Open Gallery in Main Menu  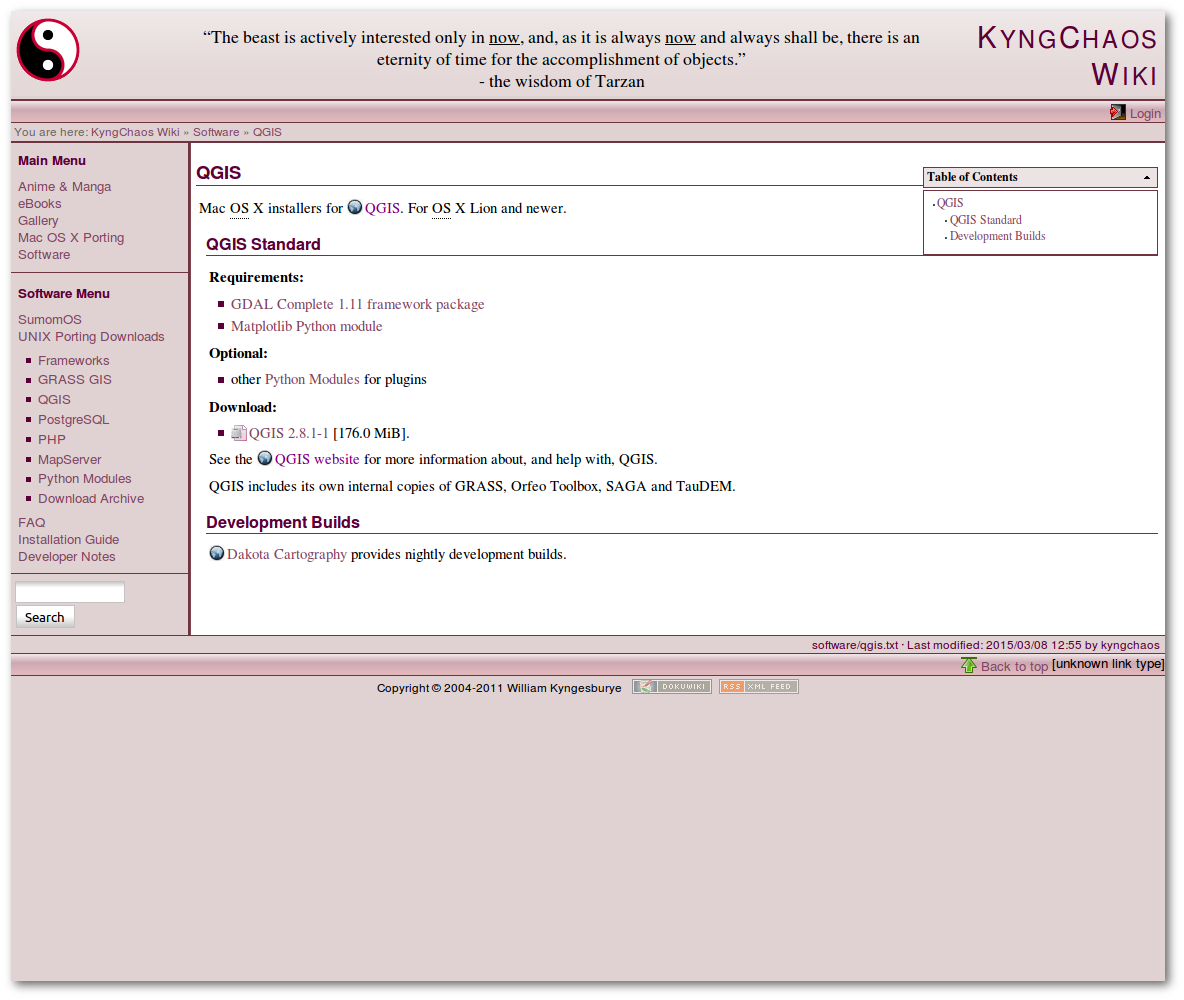click(38, 221)
